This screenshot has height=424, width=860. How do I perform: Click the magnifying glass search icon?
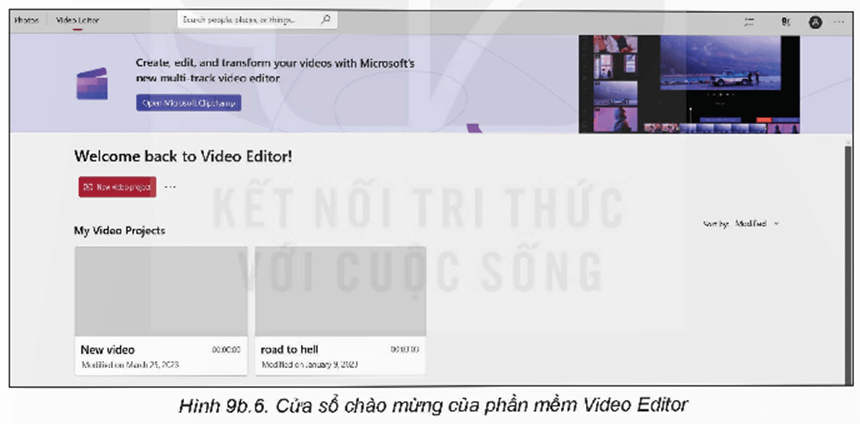[325, 20]
